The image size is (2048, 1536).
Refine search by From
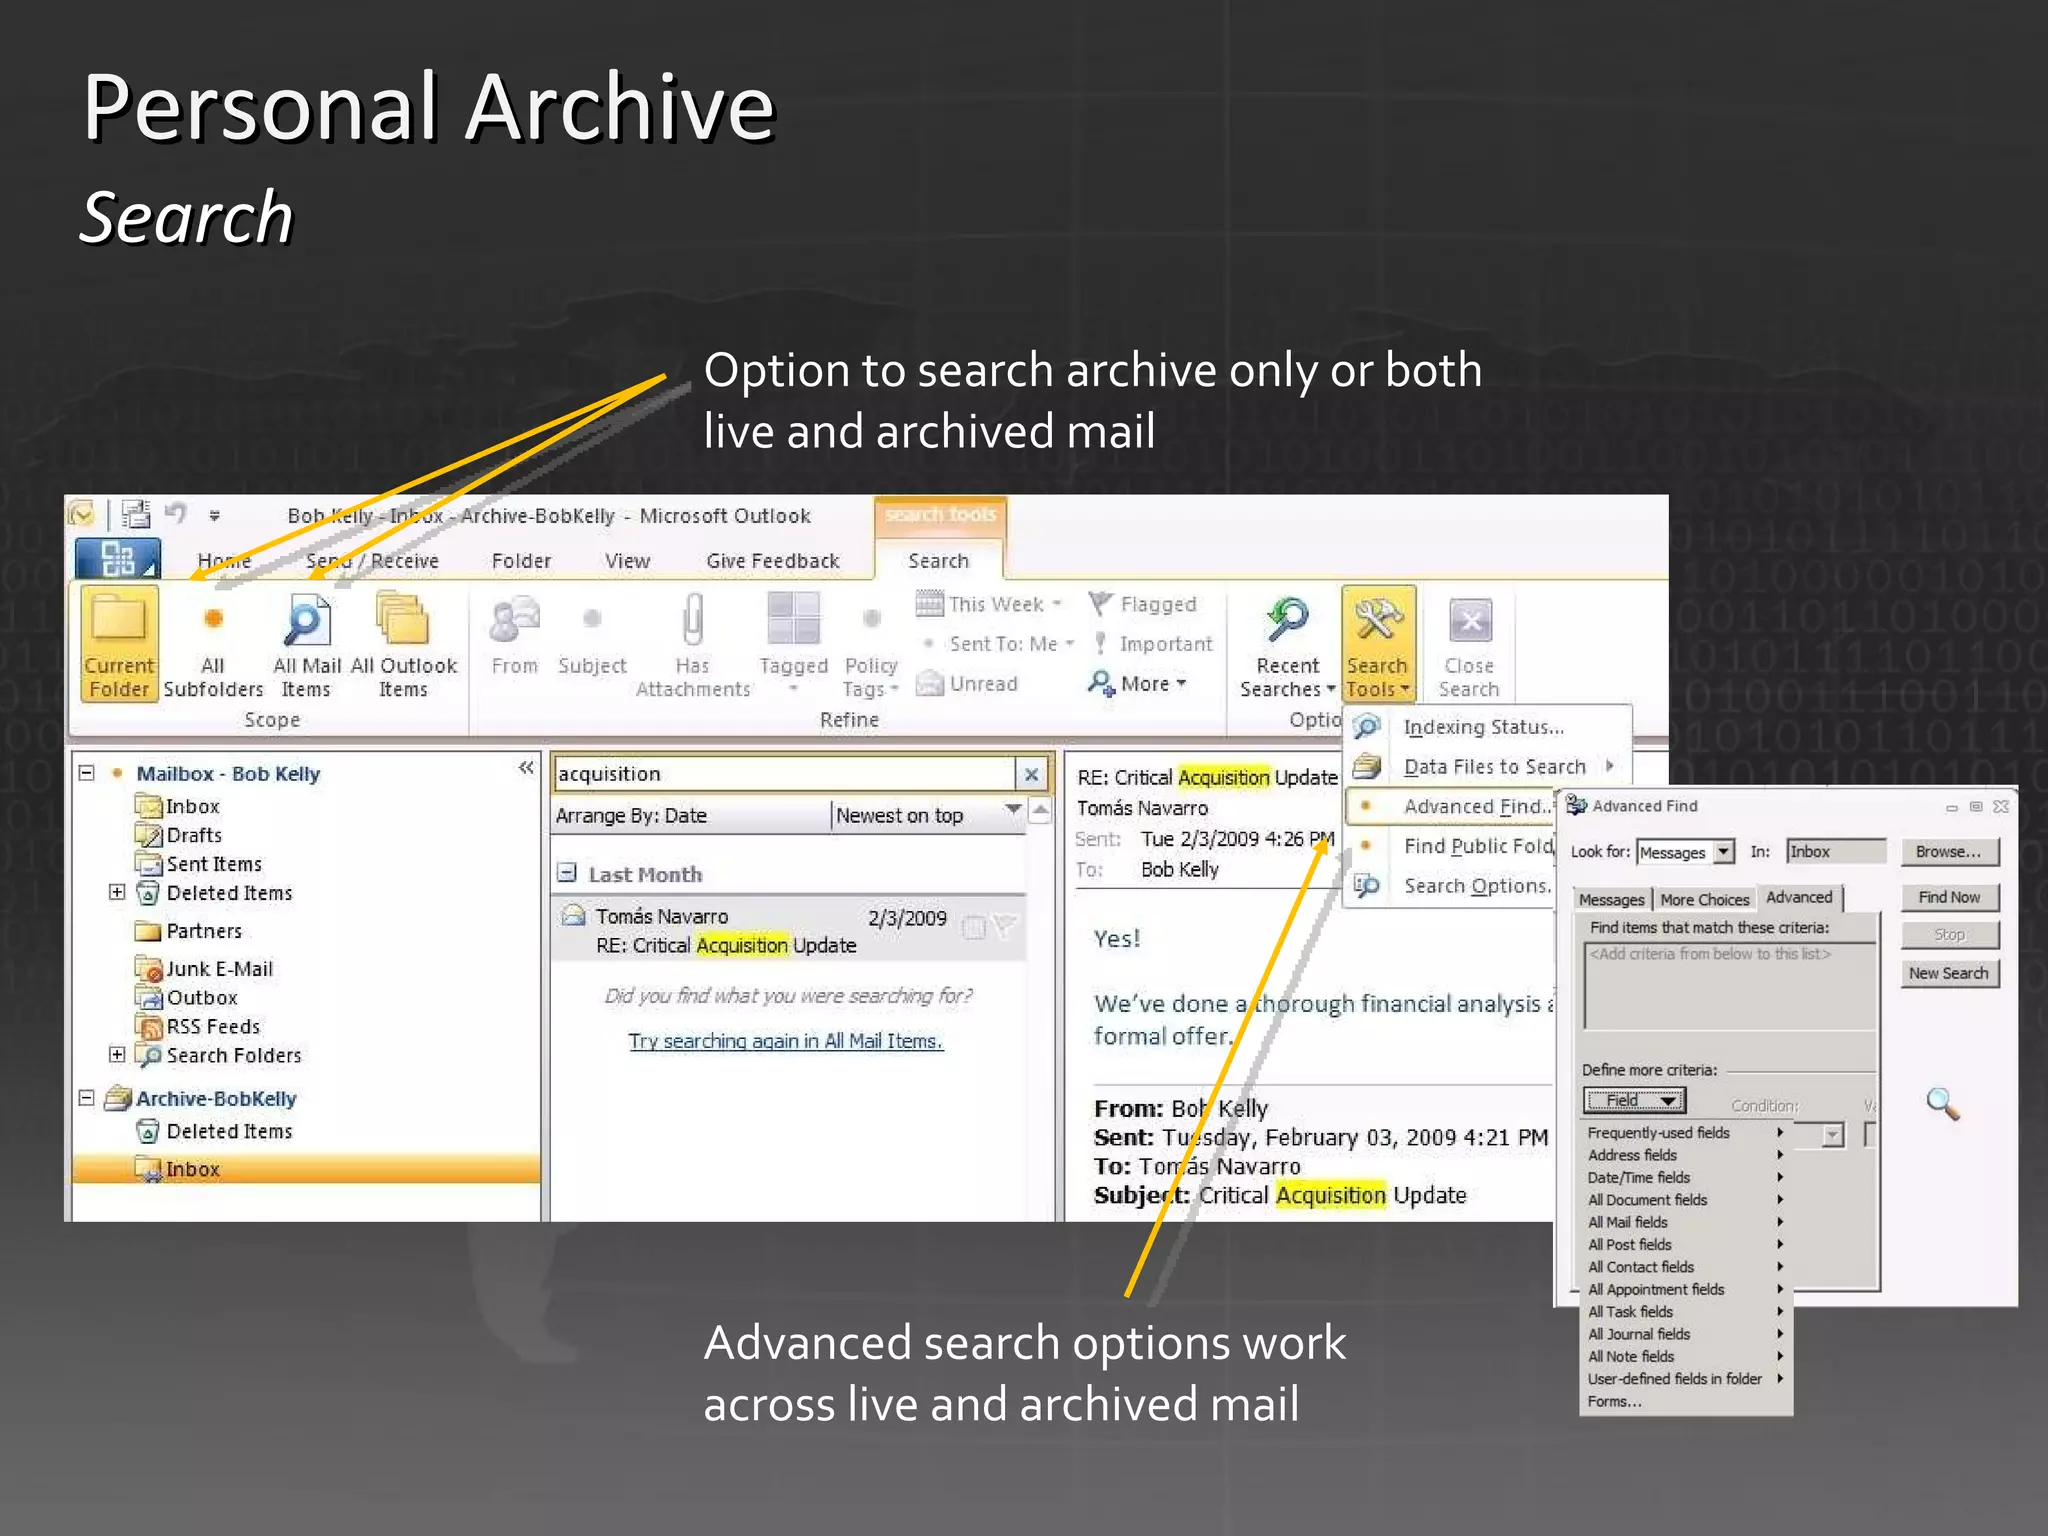[514, 636]
